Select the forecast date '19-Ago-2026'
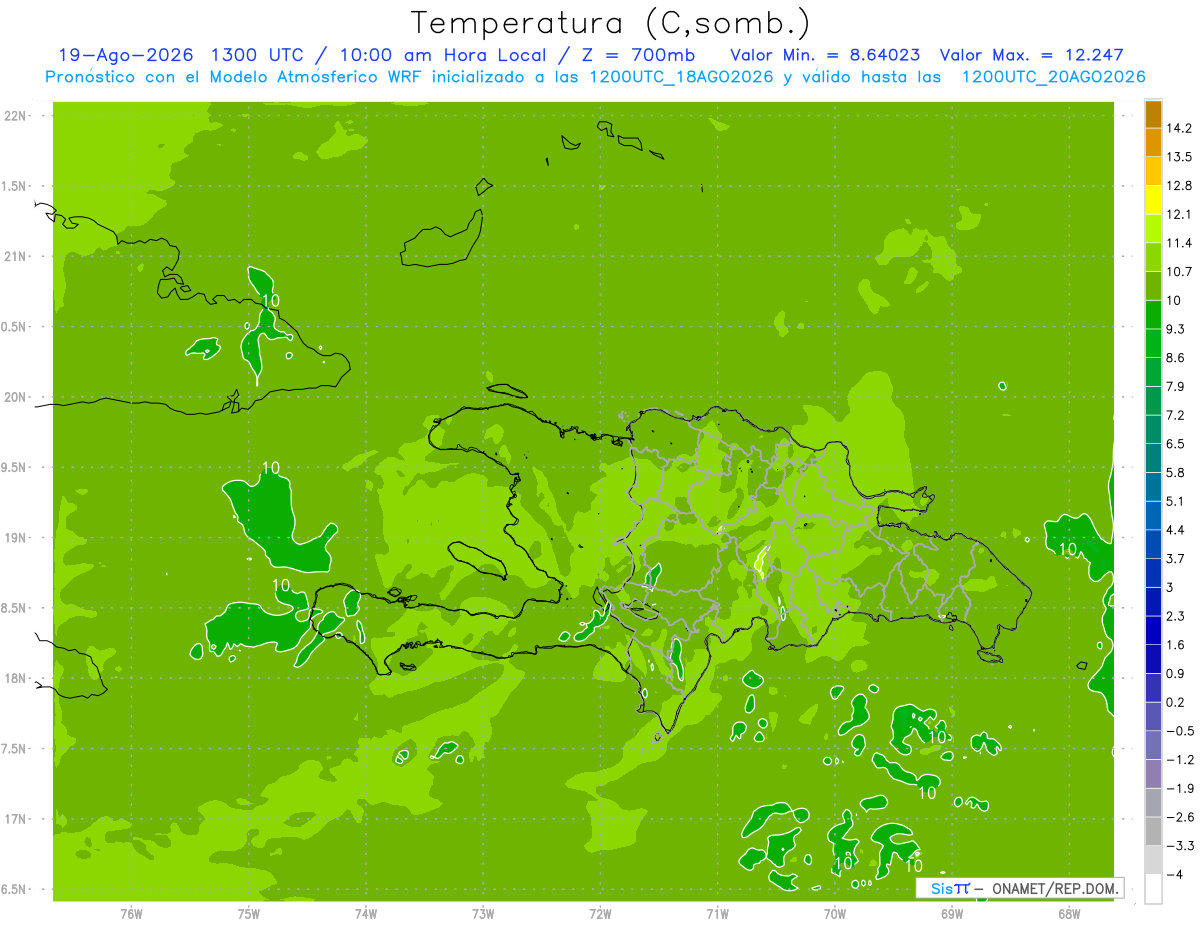 (x=126, y=55)
